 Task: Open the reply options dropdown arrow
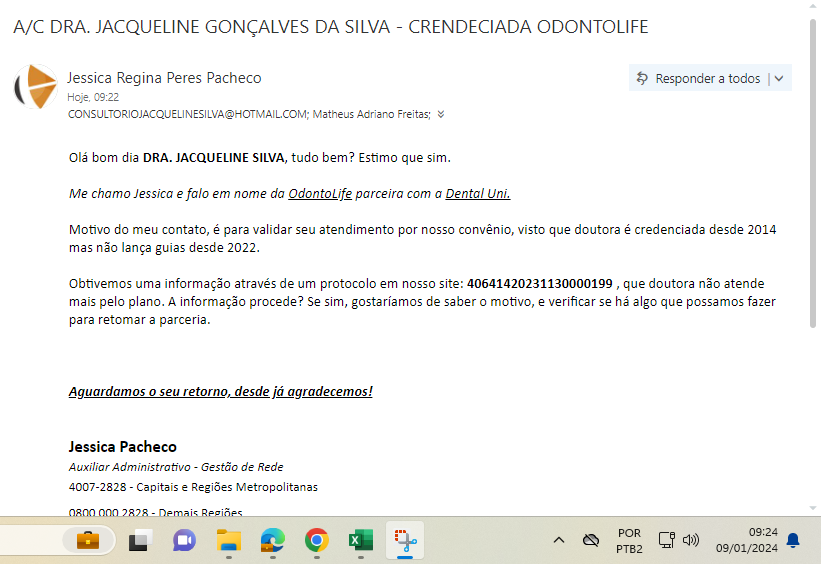click(779, 79)
